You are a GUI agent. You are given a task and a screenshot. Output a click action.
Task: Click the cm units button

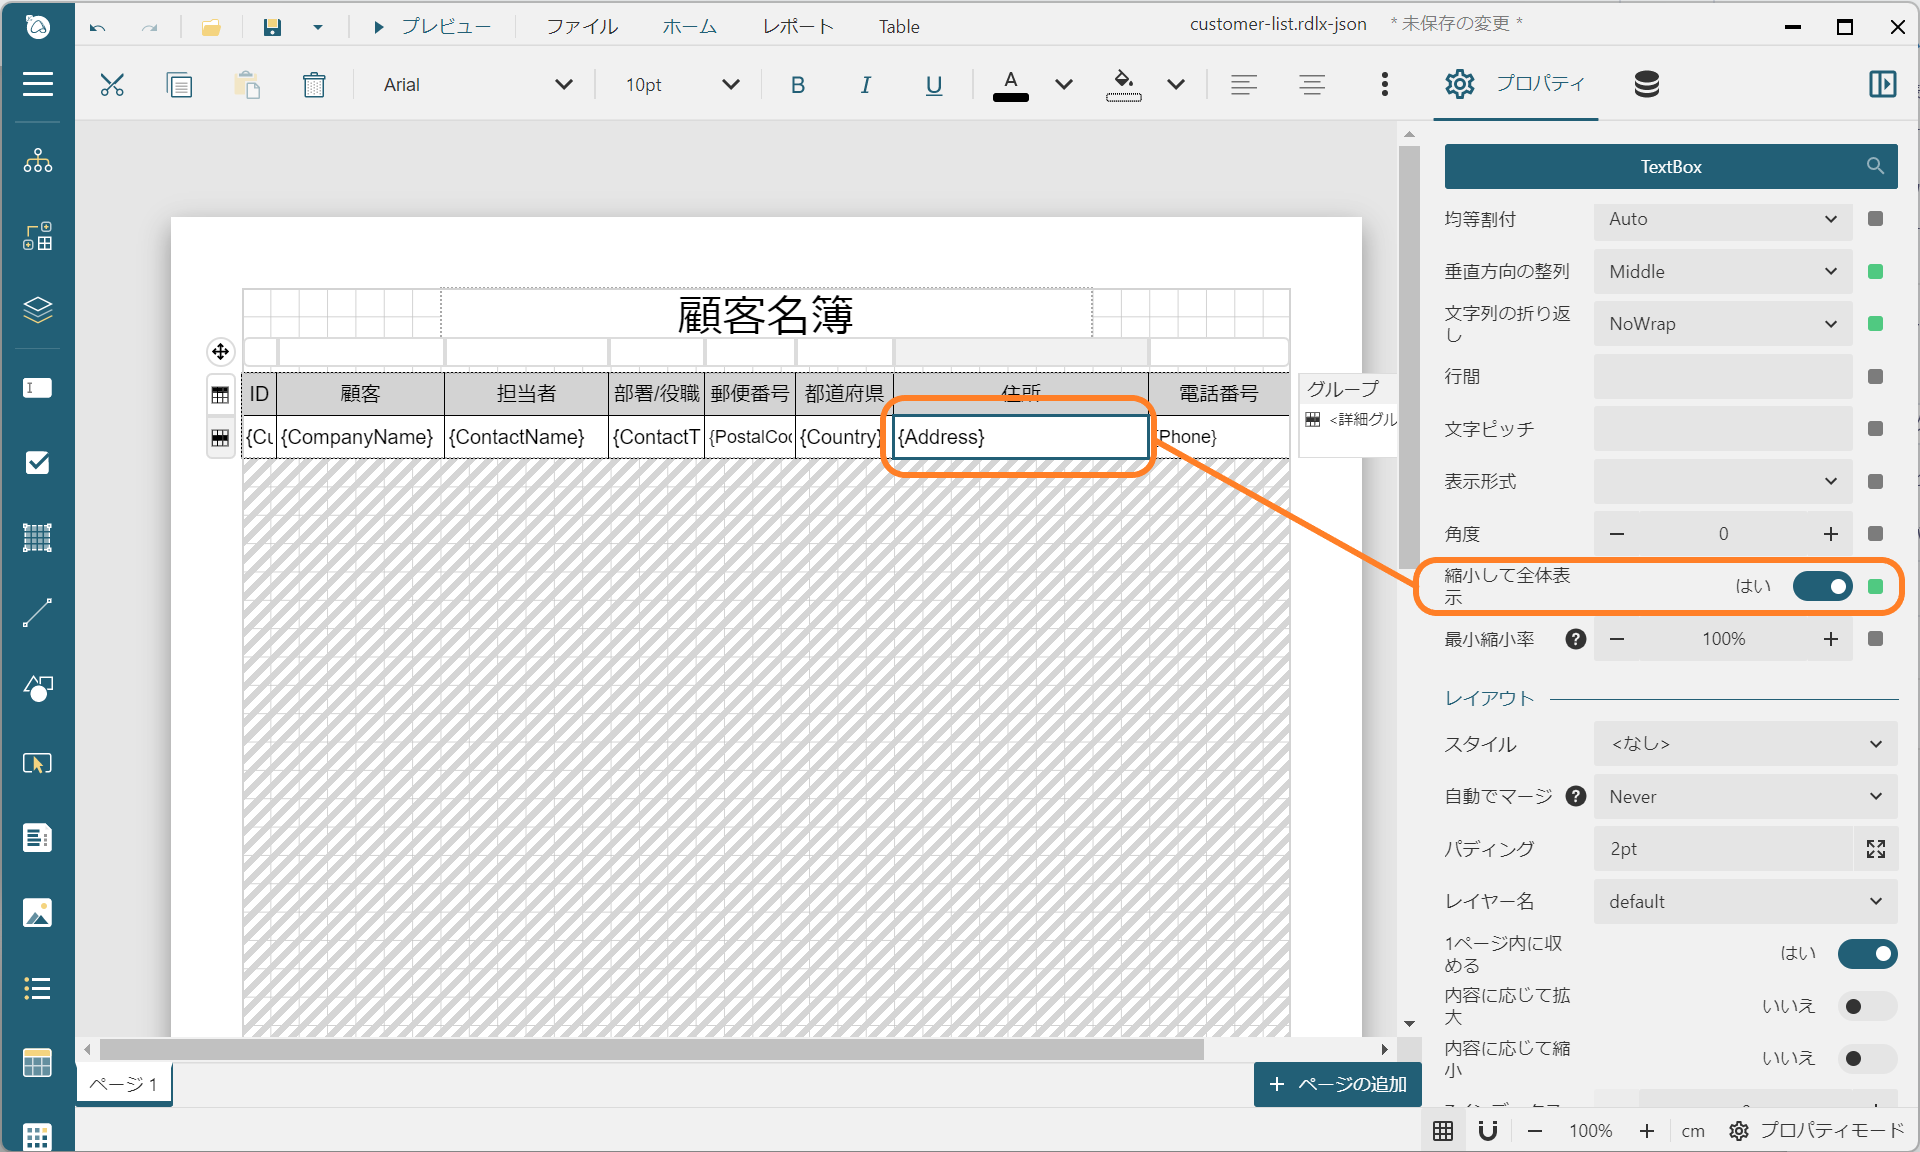pos(1693,1131)
